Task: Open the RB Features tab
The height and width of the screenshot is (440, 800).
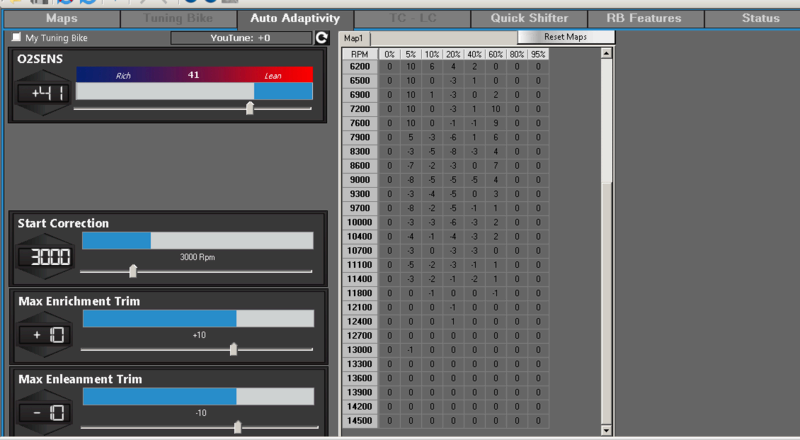Action: coord(643,18)
